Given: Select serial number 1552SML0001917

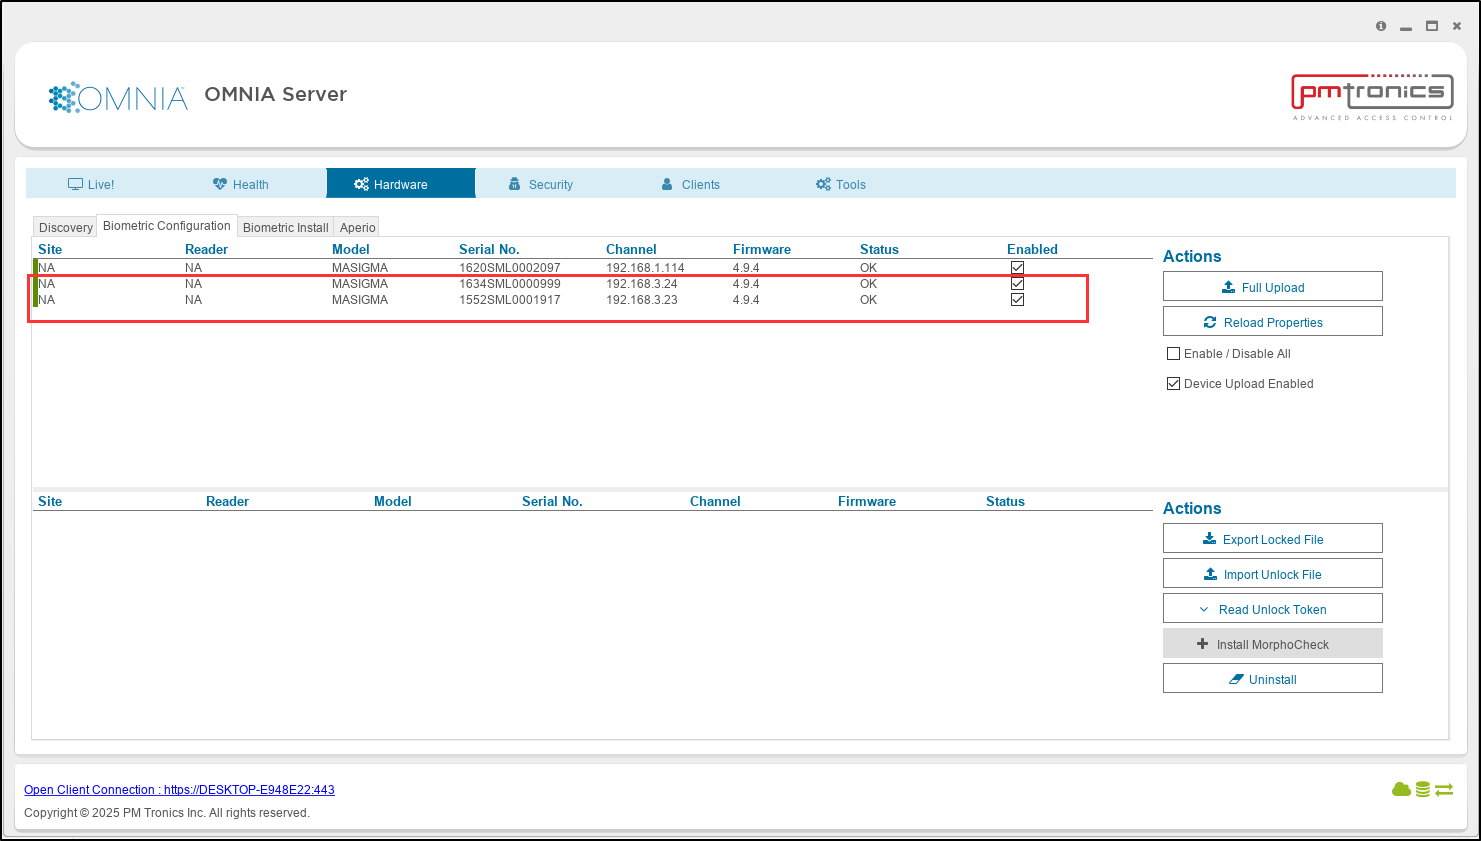Looking at the screenshot, I should pos(510,300).
